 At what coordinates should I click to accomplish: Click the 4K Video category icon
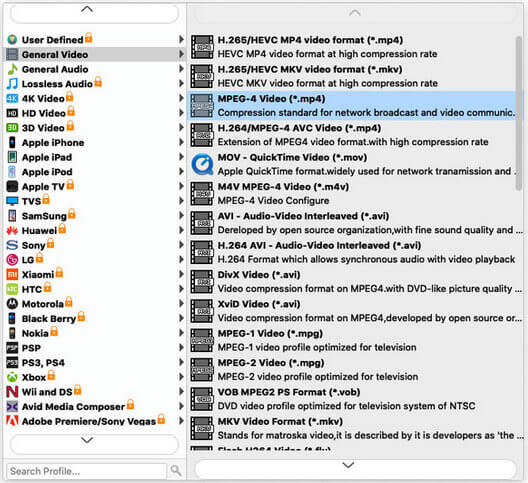coord(12,99)
